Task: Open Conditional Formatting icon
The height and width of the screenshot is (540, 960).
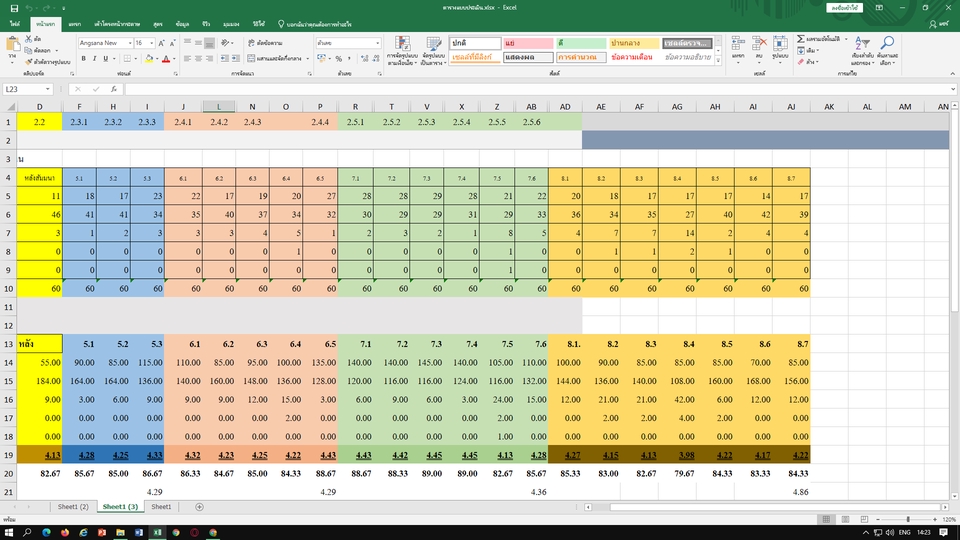Action: tap(402, 44)
